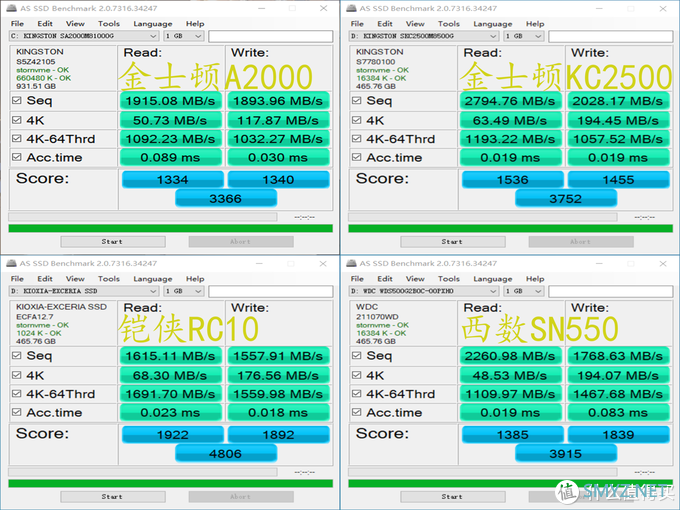
Task: Select total score 3915 in WDC window
Action: coord(566,454)
